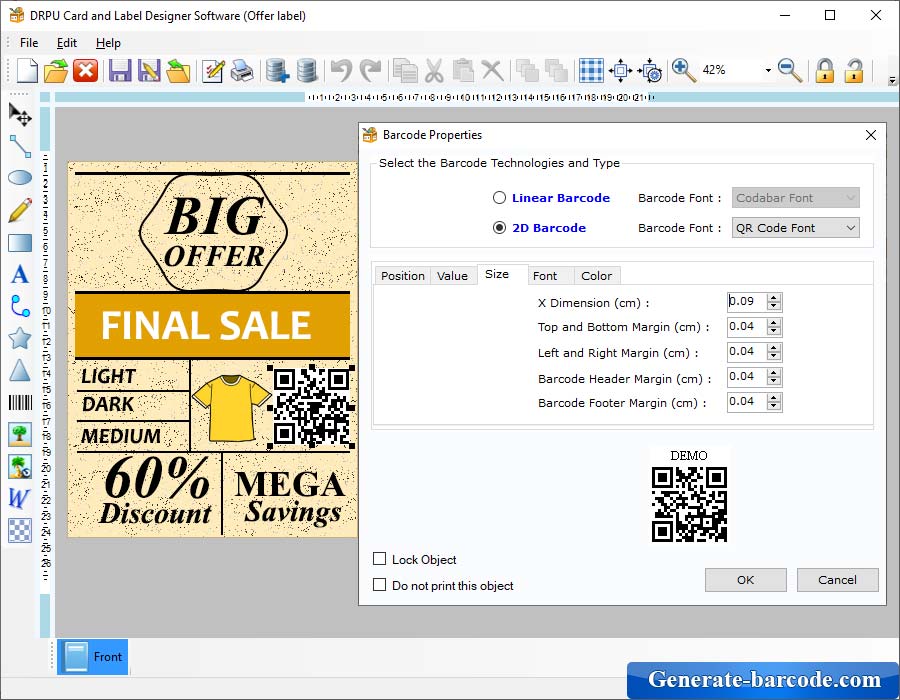Image resolution: width=900 pixels, height=700 pixels.
Task: Select the curved path tool
Action: tap(20, 306)
